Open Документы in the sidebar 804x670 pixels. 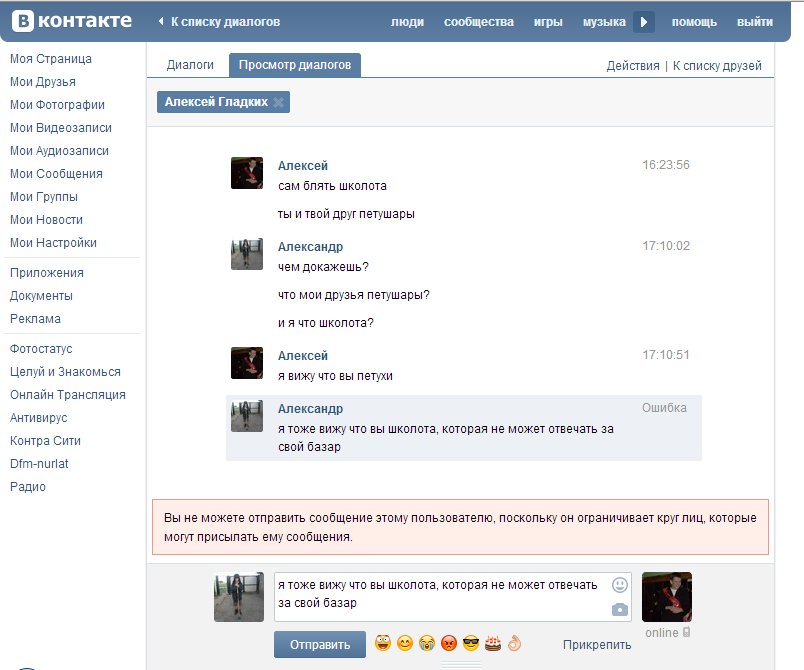[42, 296]
